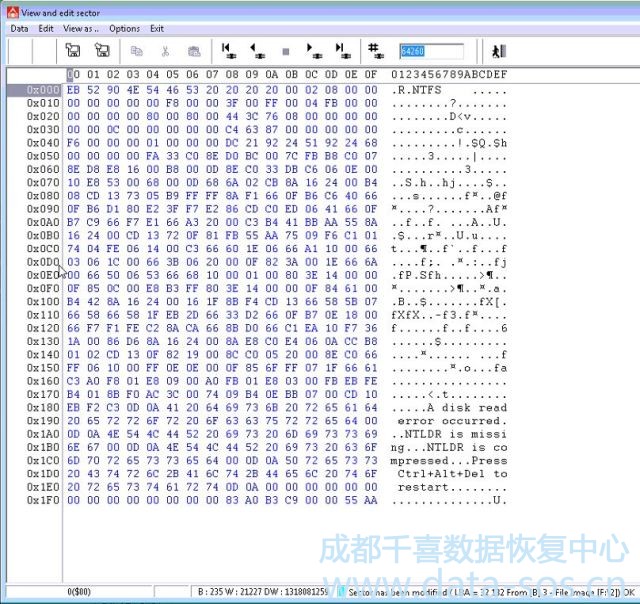Jump to the first sector
The height and width of the screenshot is (604, 640).
click(x=229, y=51)
